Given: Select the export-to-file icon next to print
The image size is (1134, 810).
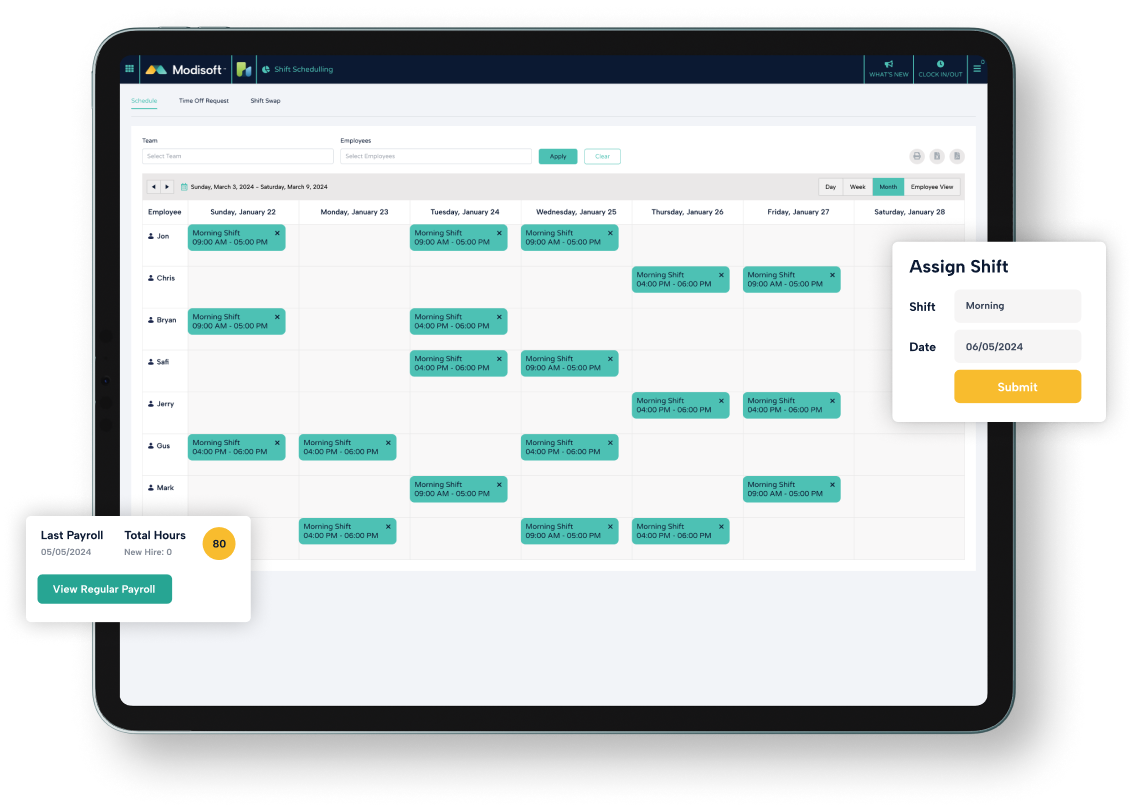Looking at the screenshot, I should pyautogui.click(x=937, y=156).
